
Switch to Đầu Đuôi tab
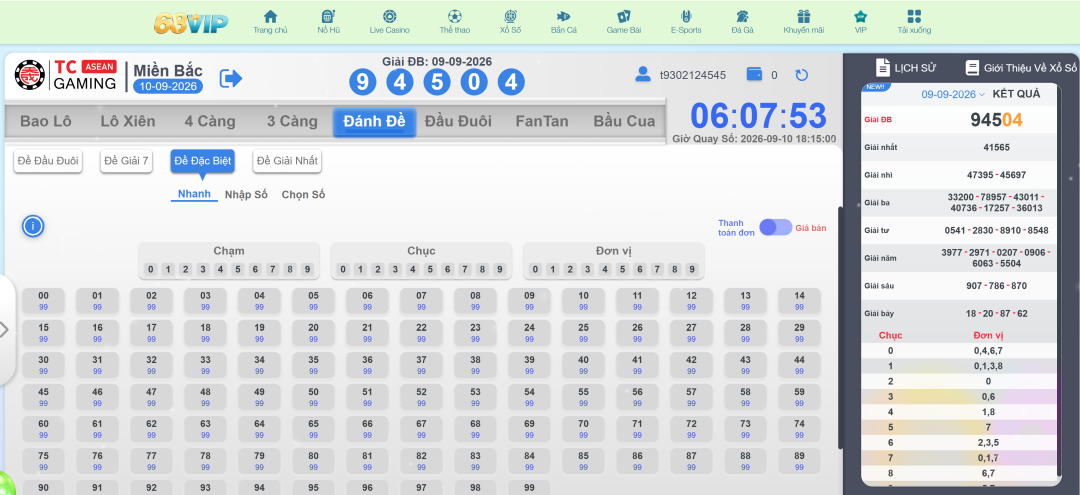pyautogui.click(x=458, y=122)
